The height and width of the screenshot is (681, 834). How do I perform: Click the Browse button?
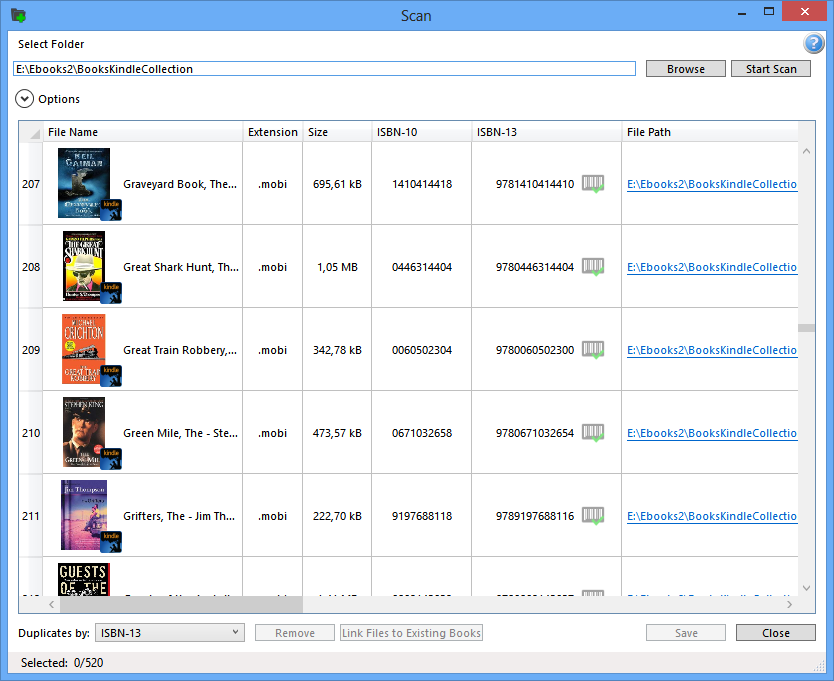point(685,68)
